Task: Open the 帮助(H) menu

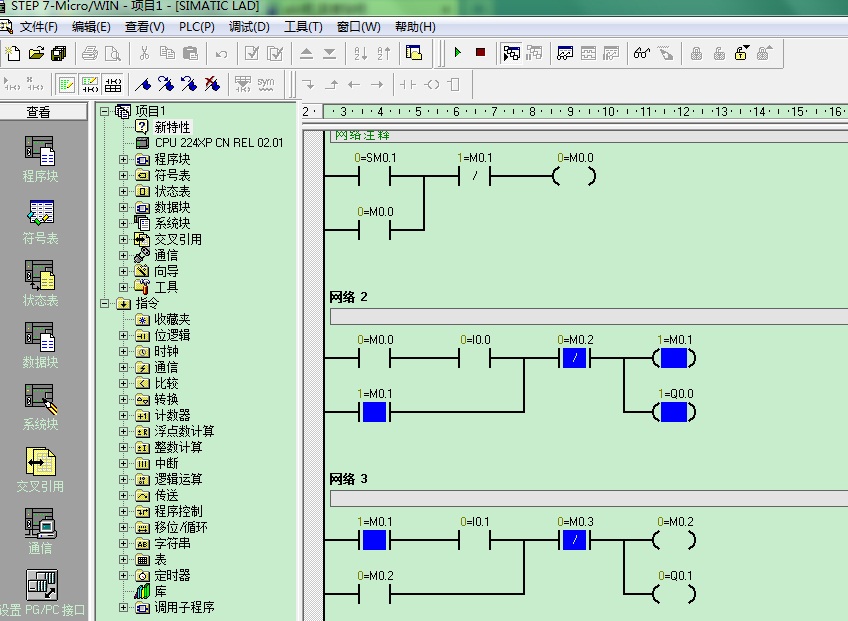Action: 415,27
